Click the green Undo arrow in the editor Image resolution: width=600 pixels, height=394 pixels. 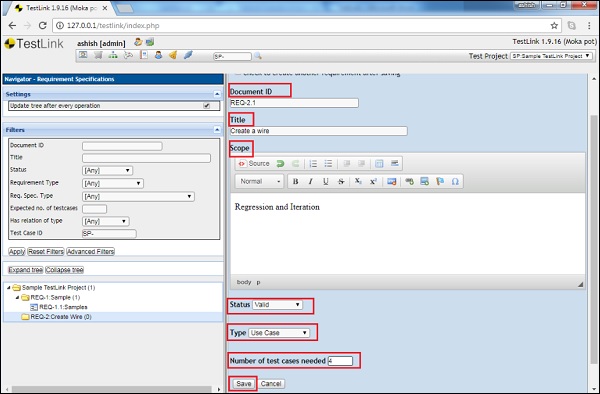(280, 164)
